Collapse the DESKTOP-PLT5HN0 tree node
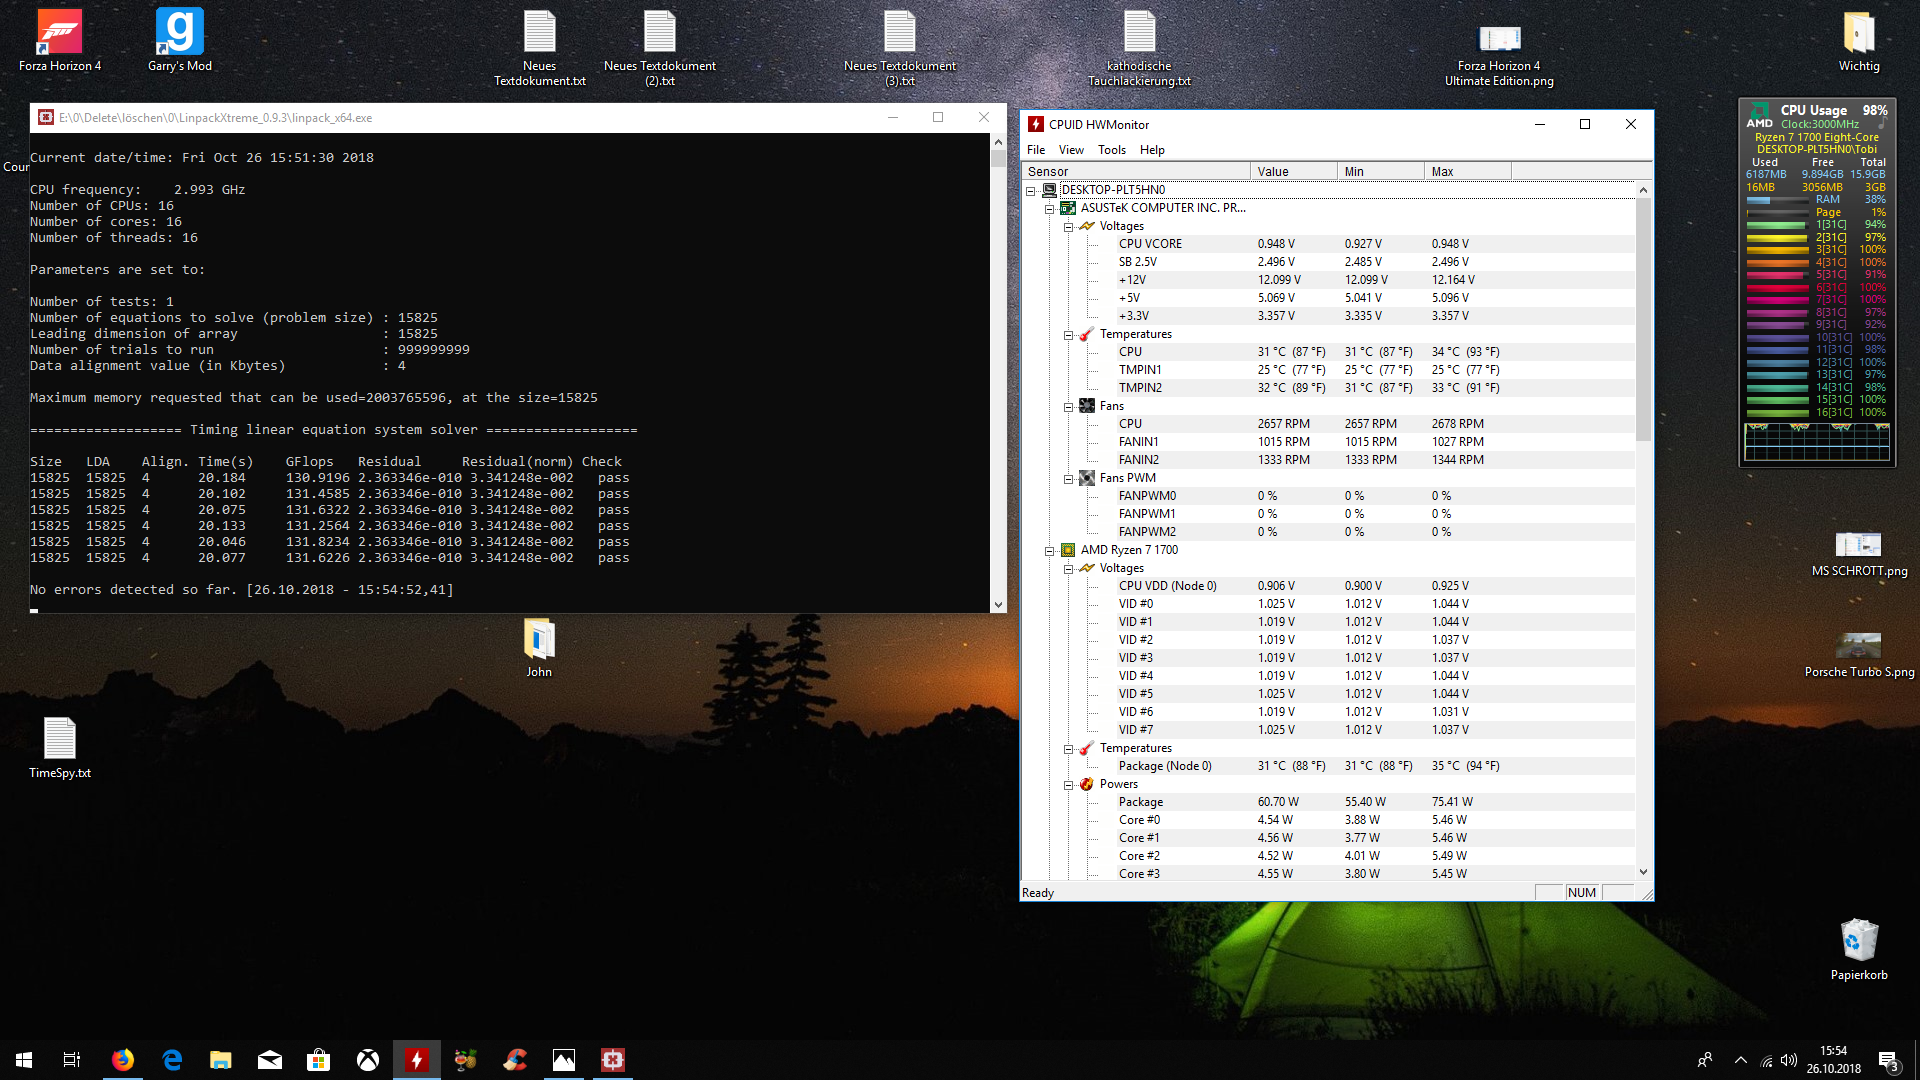 (1031, 190)
